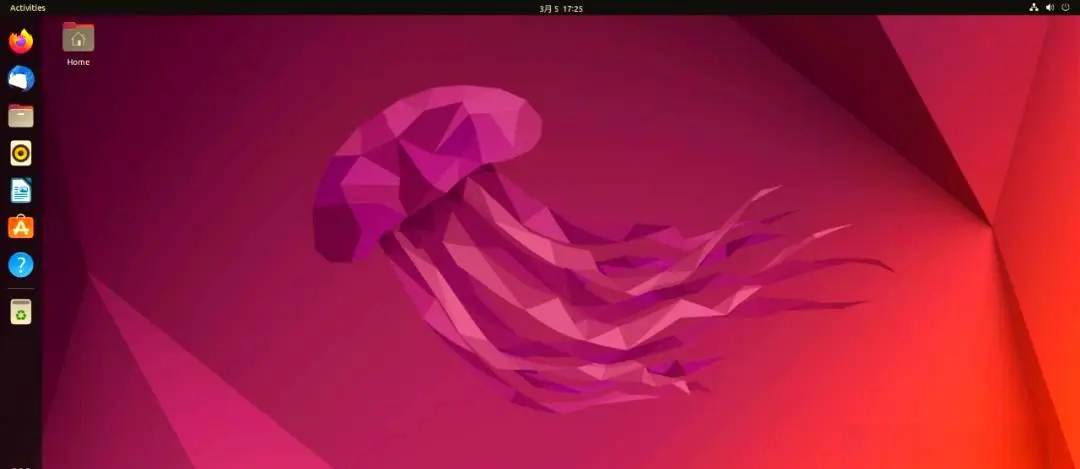Open the Activities overview

(x=28, y=8)
